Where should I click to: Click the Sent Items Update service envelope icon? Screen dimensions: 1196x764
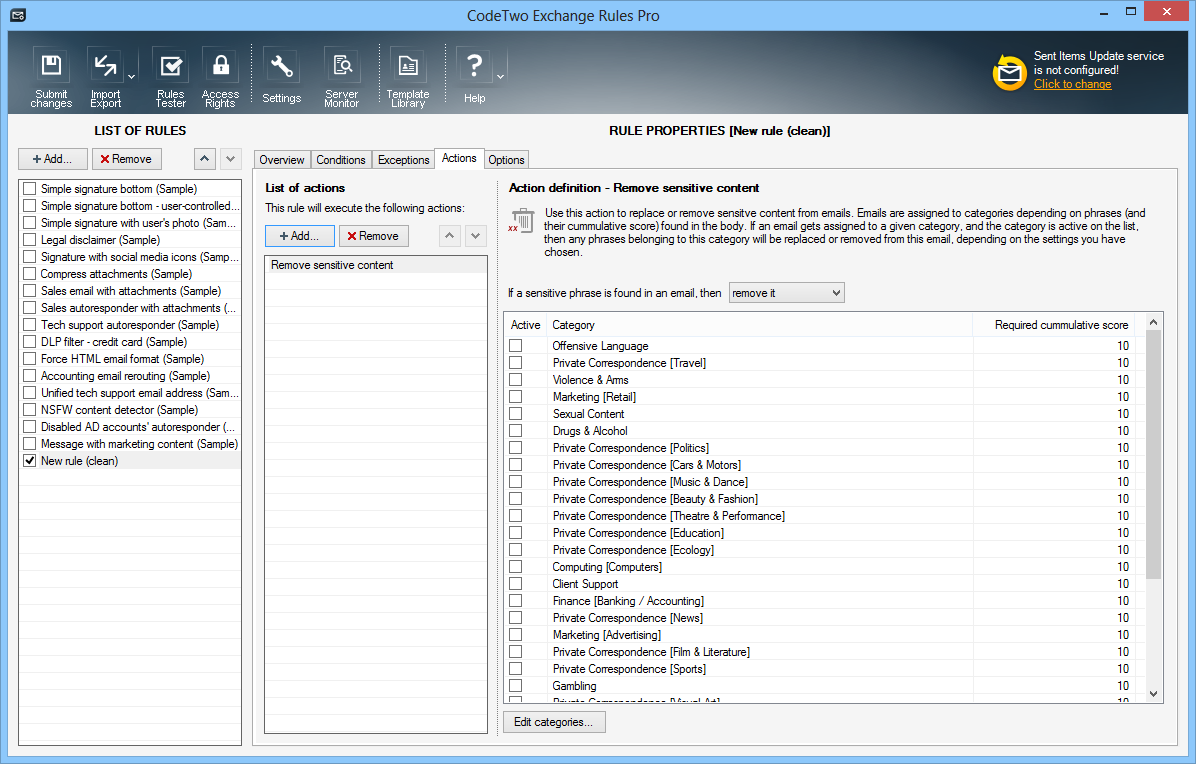[1009, 73]
